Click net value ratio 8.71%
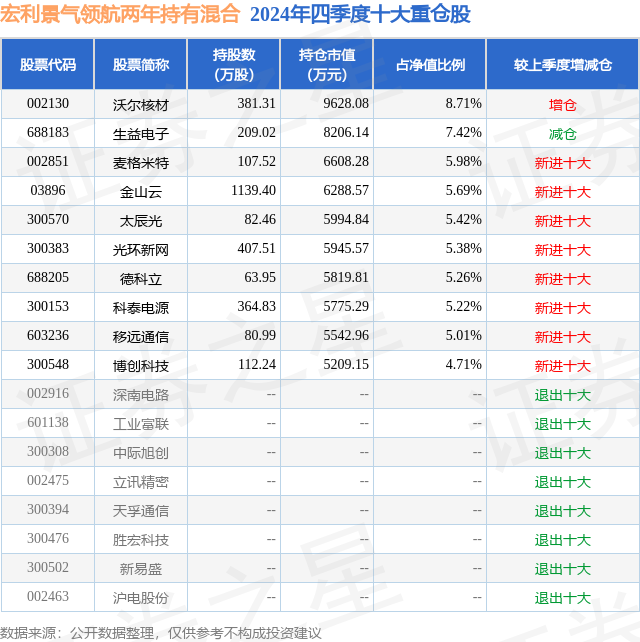The width and height of the screenshot is (640, 642). pyautogui.click(x=464, y=104)
